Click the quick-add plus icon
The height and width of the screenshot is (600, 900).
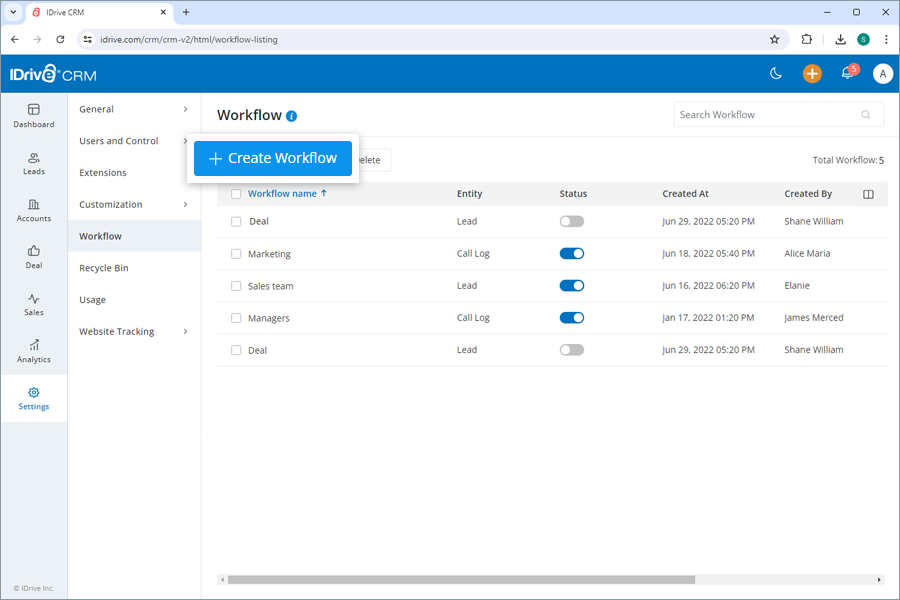811,73
